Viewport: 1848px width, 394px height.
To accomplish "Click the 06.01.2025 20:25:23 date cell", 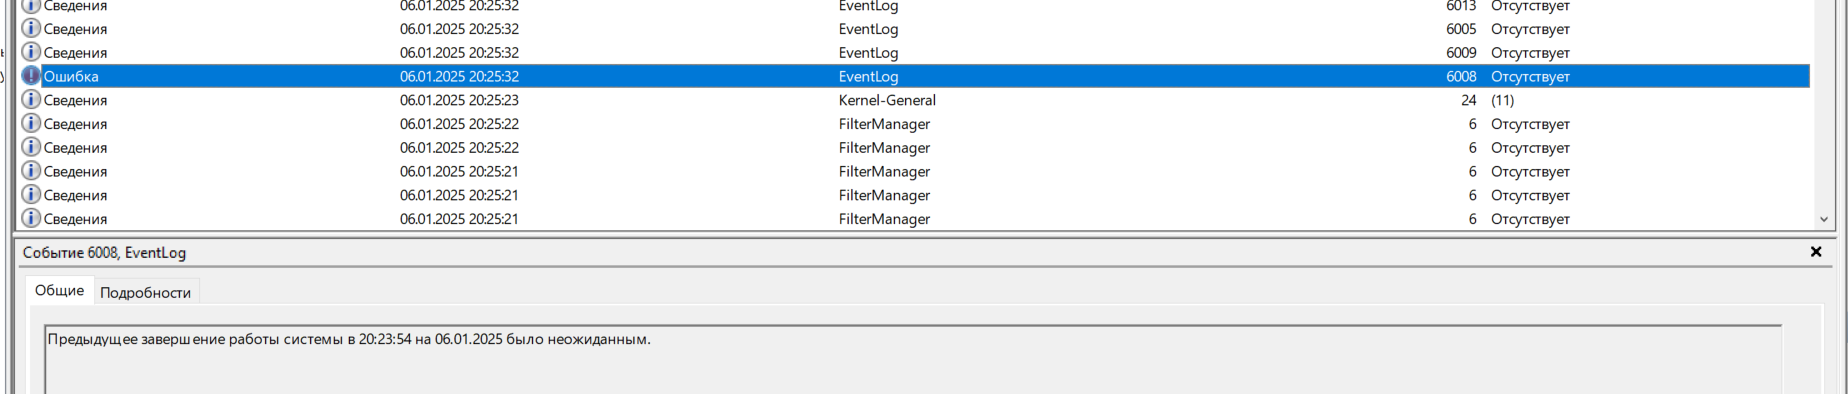I will coord(459,100).
